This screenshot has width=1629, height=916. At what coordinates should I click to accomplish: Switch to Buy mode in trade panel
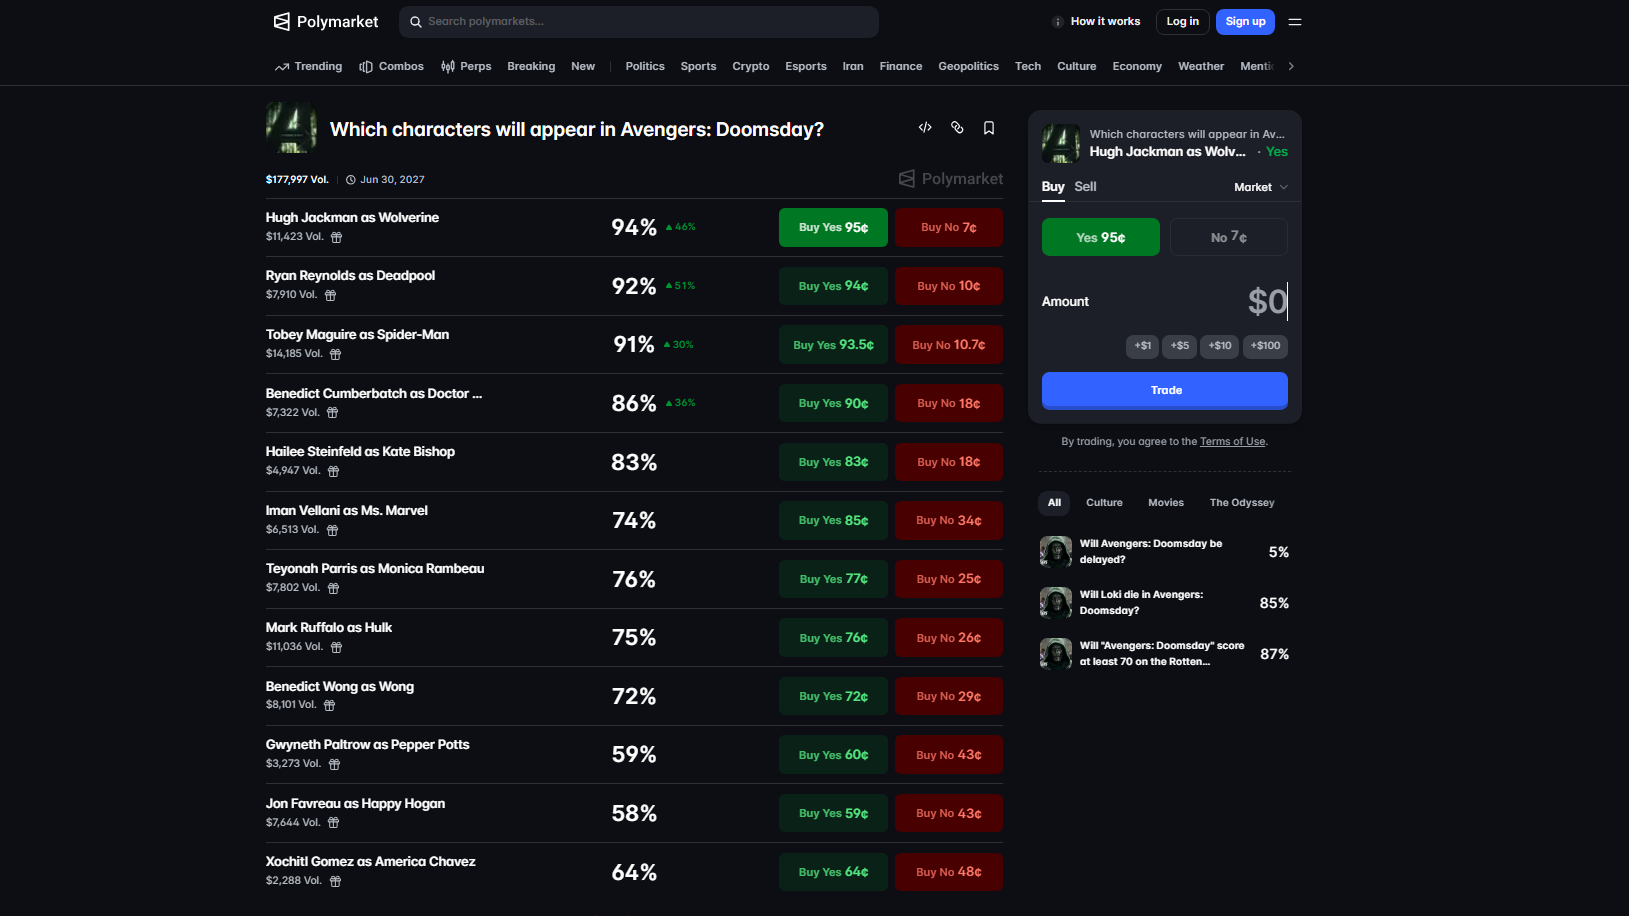(x=1053, y=187)
